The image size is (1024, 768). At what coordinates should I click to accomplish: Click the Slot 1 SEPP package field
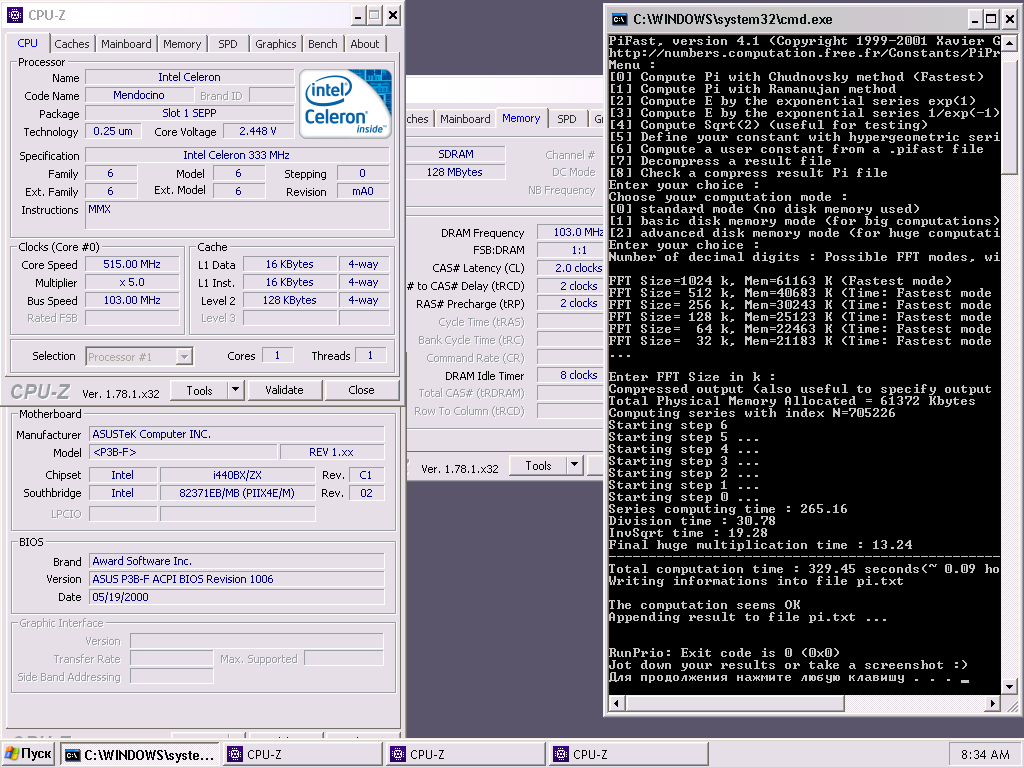tap(189, 113)
